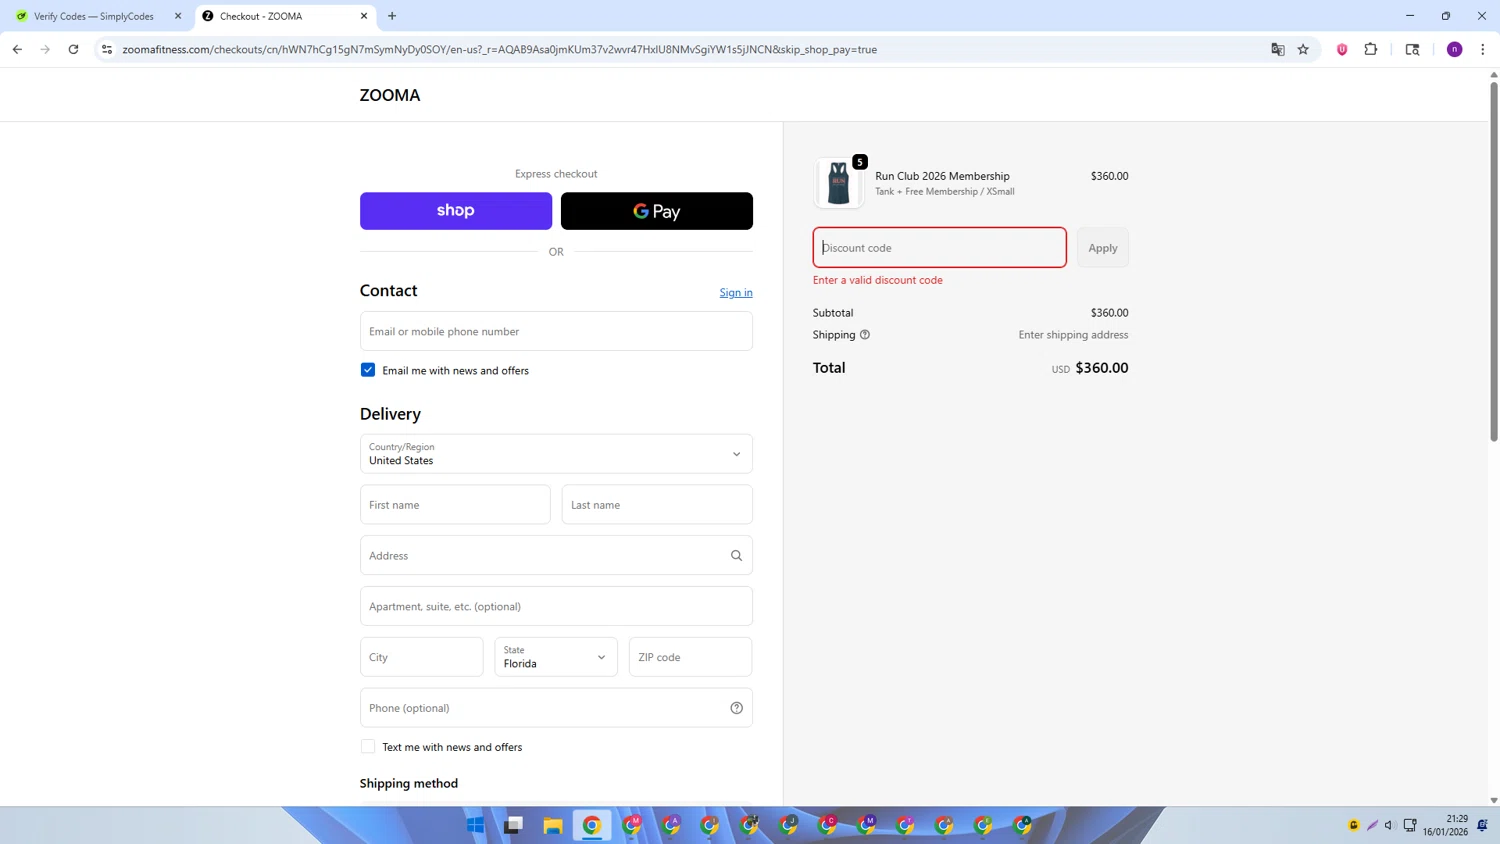Click the Shipping info question mark icon

click(x=865, y=335)
